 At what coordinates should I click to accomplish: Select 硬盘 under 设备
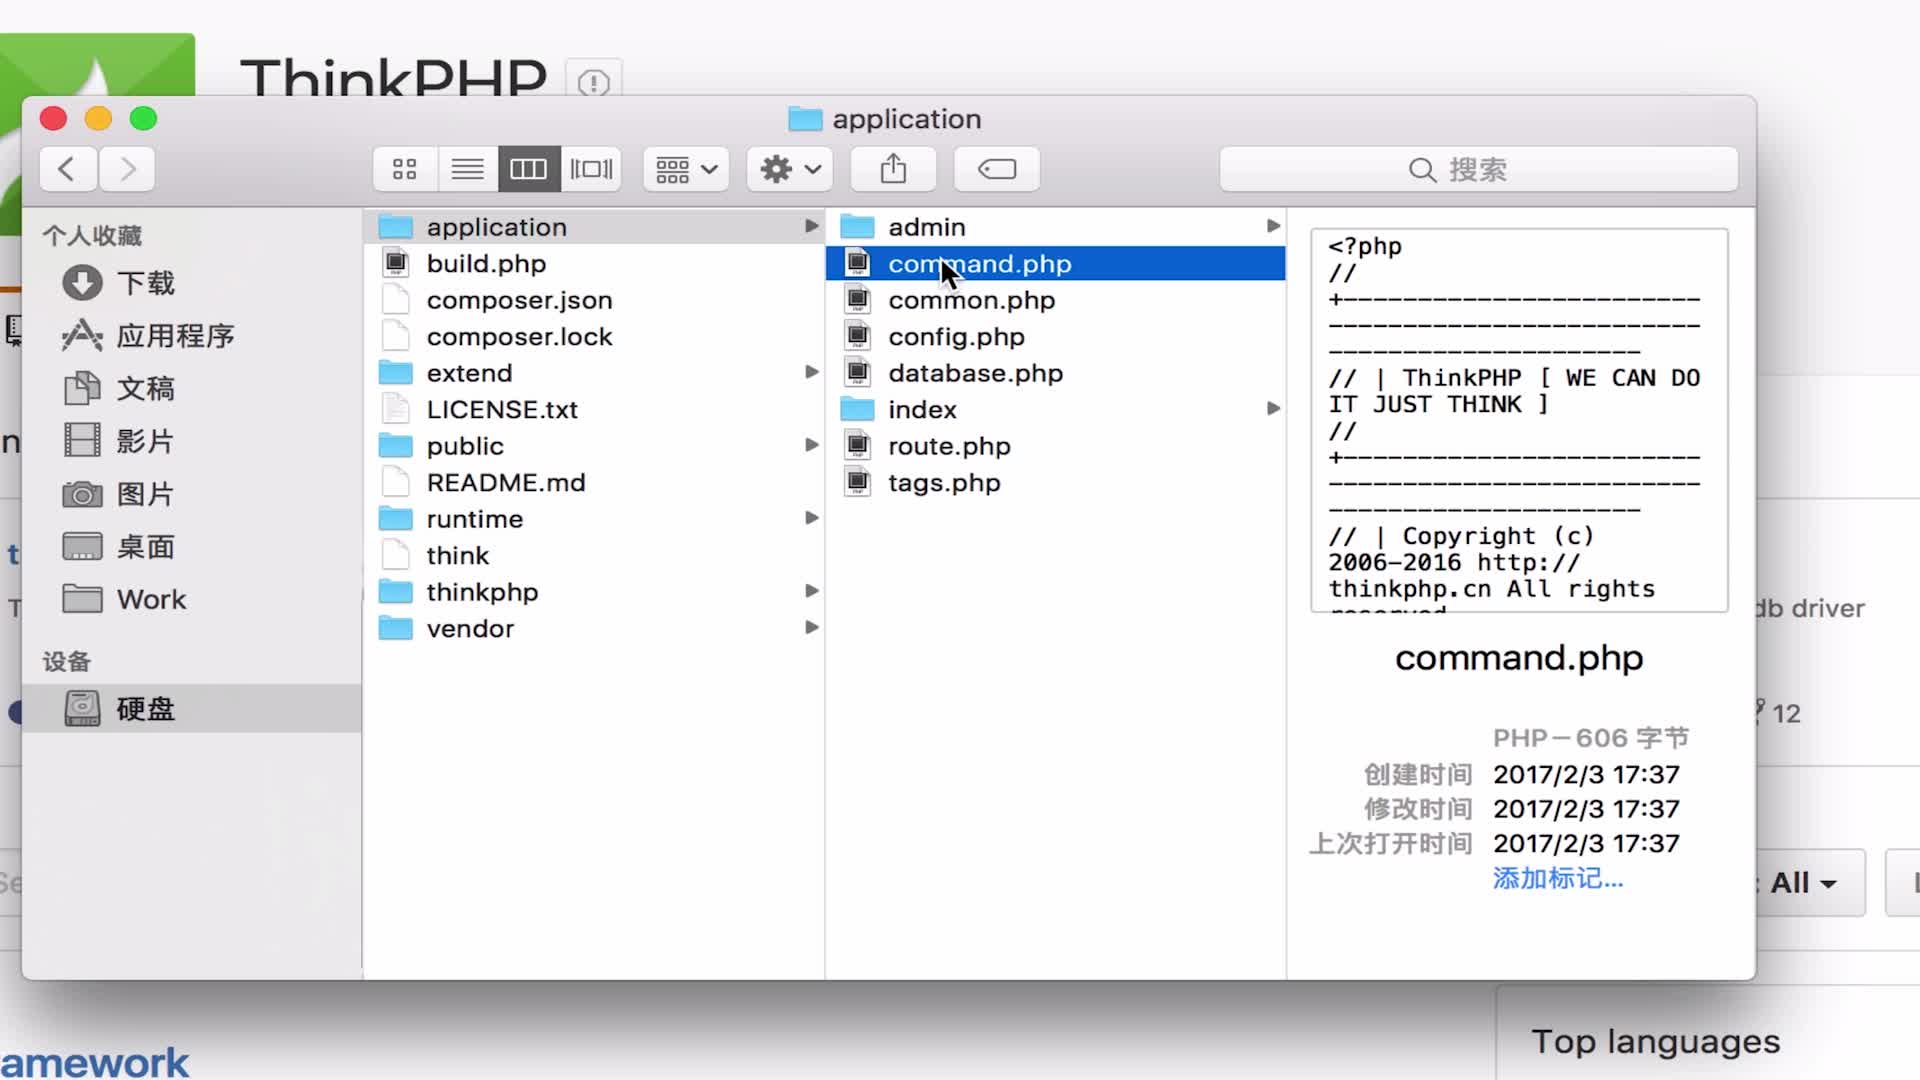(x=192, y=709)
